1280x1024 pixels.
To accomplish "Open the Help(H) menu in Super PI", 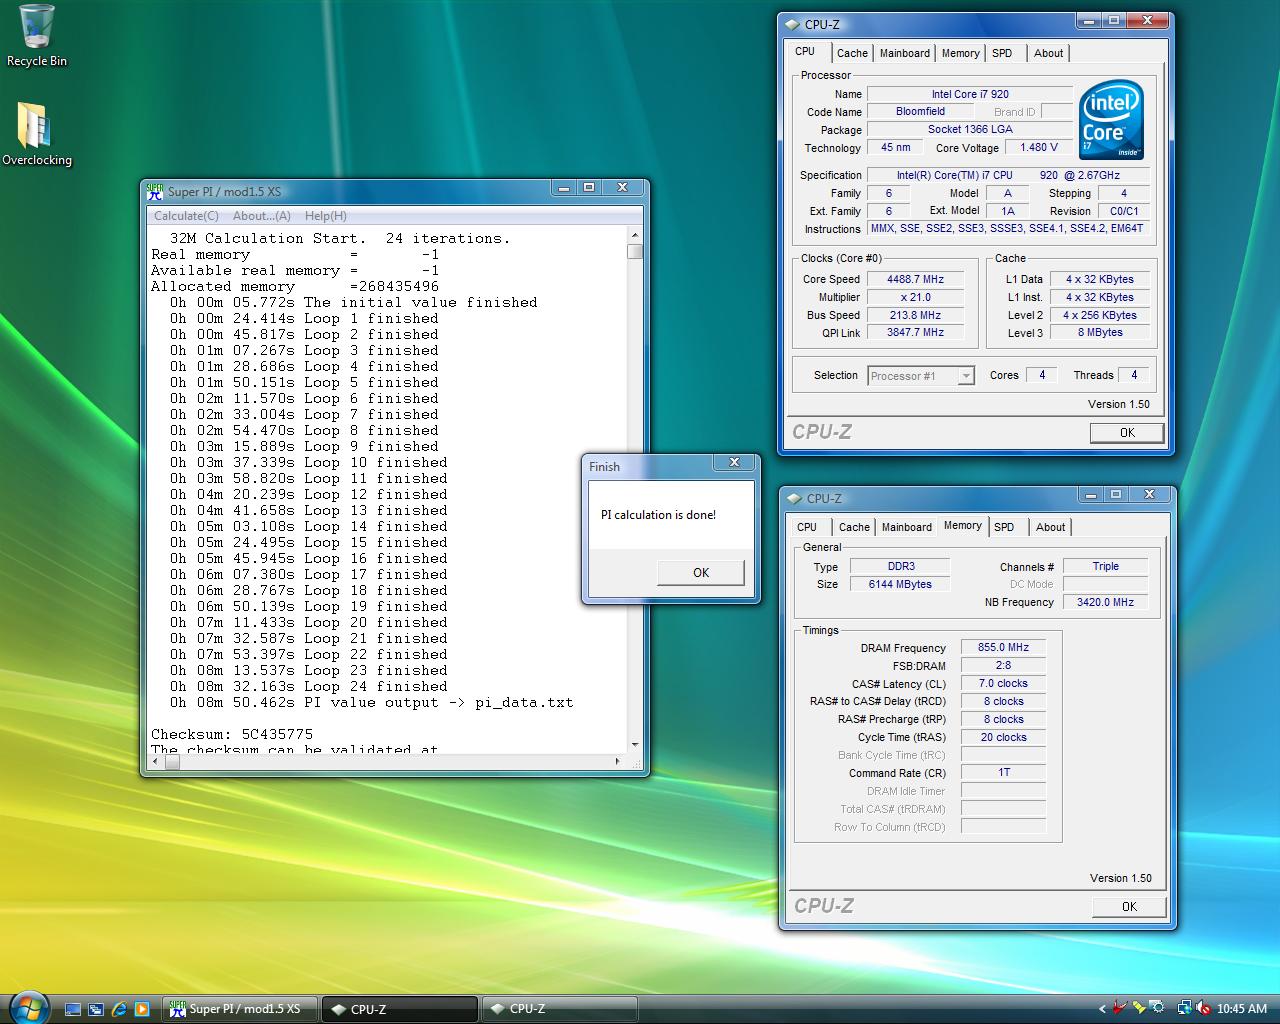I will click(325, 216).
